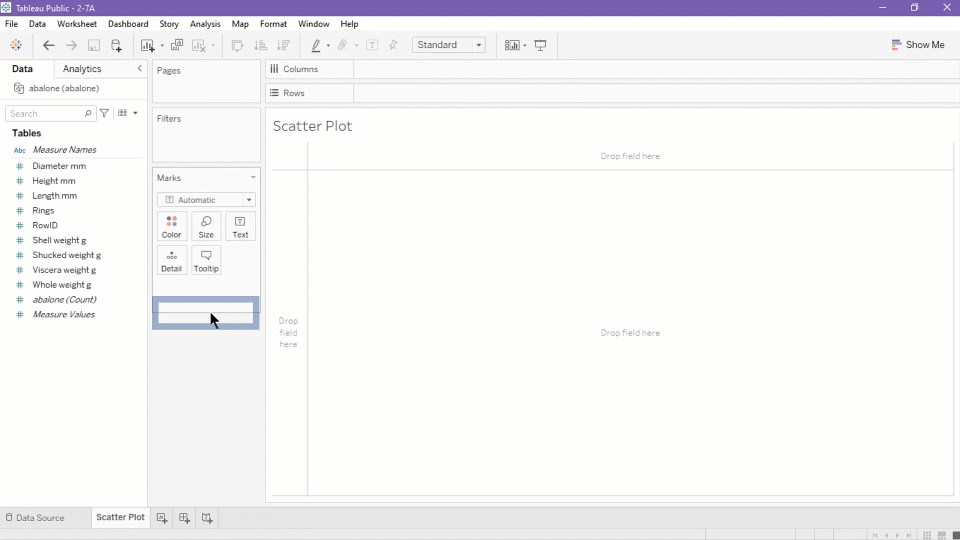Select the Measure Names field
960x540 pixels.
click(64, 149)
